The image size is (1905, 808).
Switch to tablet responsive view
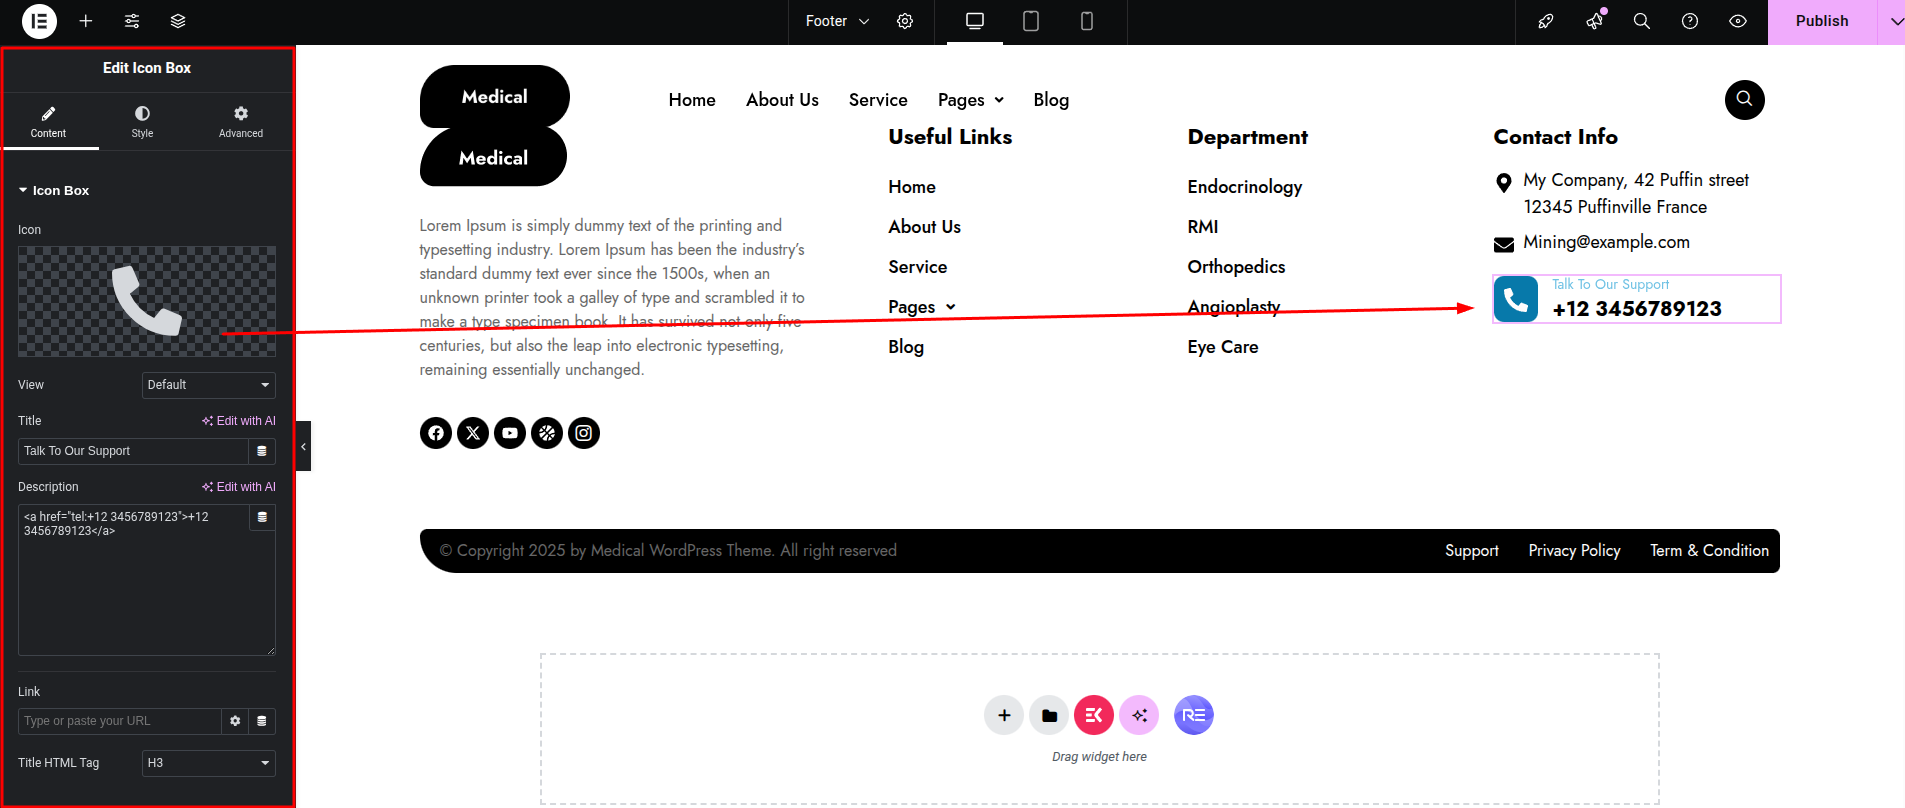click(x=1031, y=21)
